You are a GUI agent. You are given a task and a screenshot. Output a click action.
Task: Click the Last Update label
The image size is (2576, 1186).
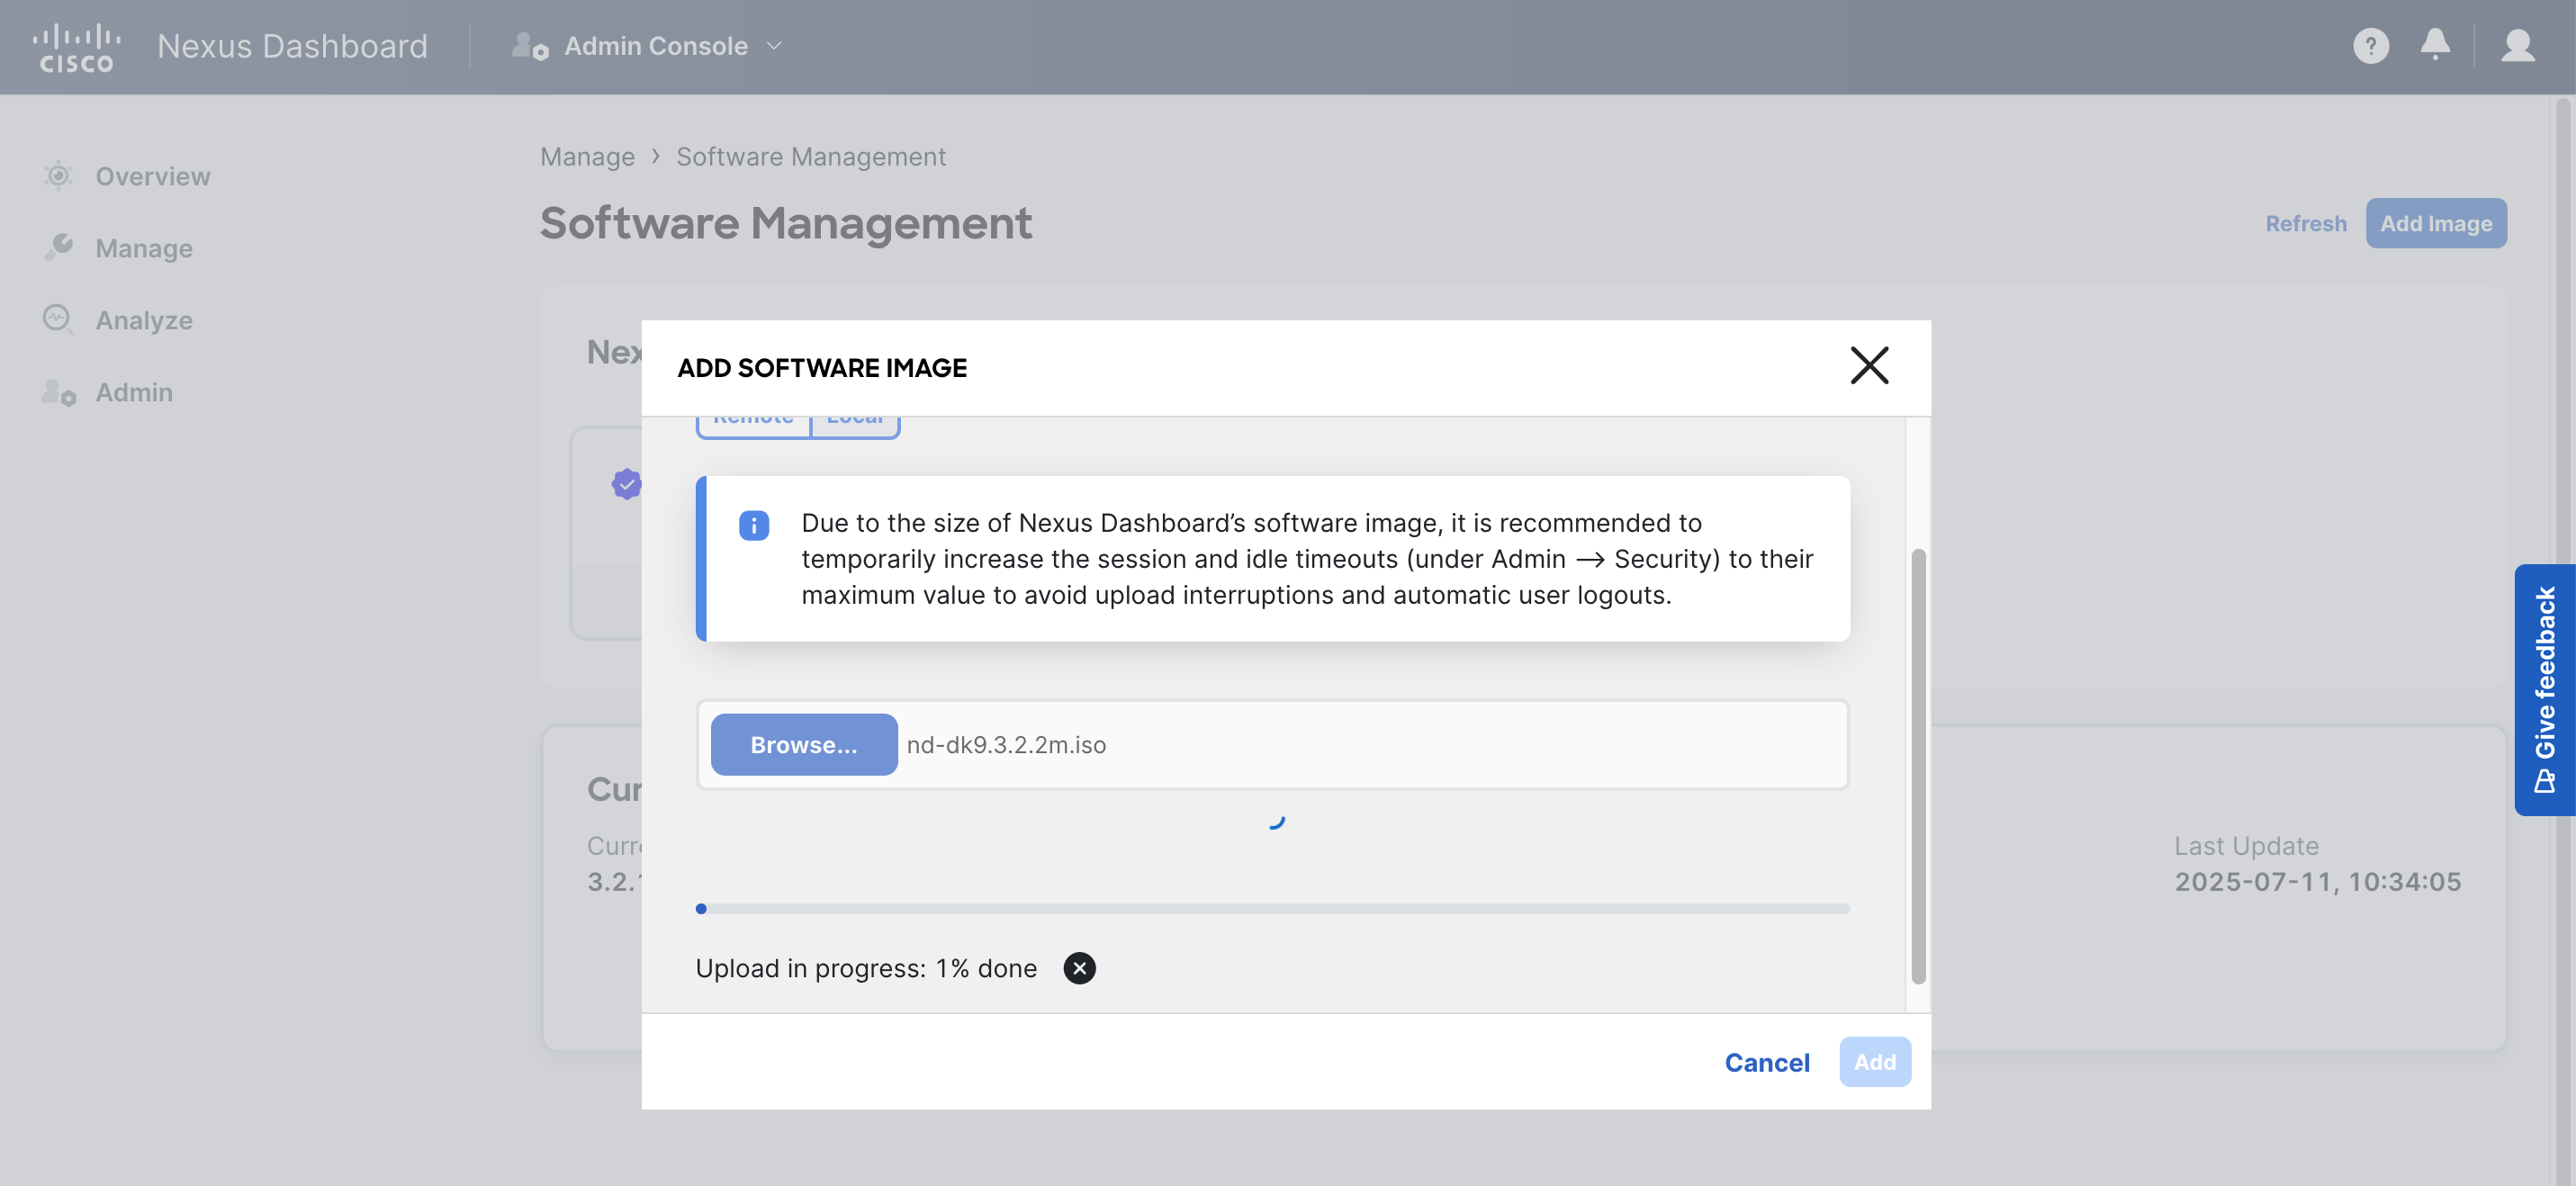click(2246, 845)
